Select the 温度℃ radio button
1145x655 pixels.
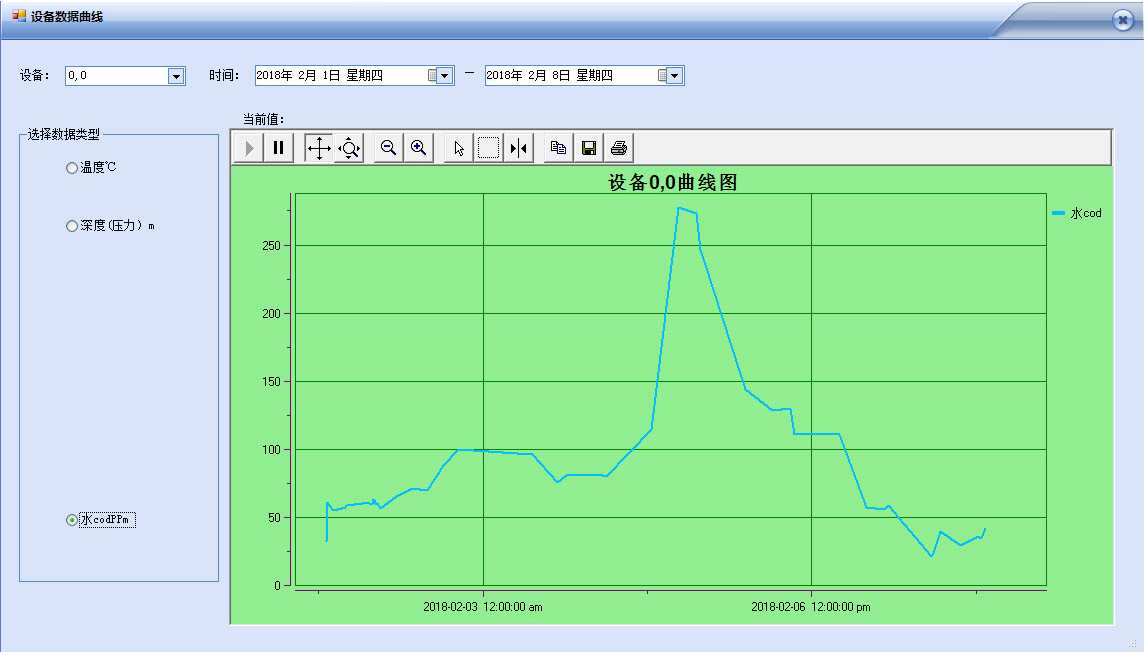(72, 168)
